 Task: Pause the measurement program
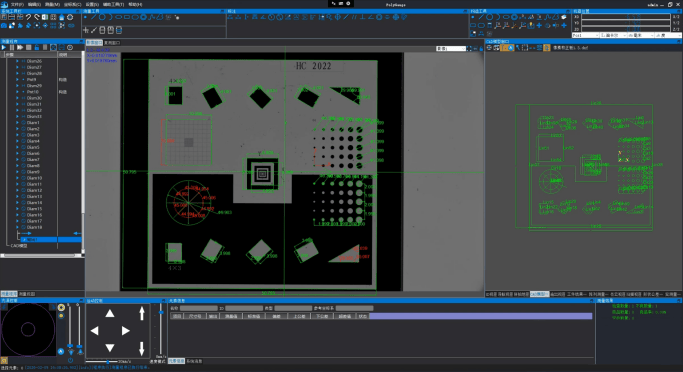[12, 47]
